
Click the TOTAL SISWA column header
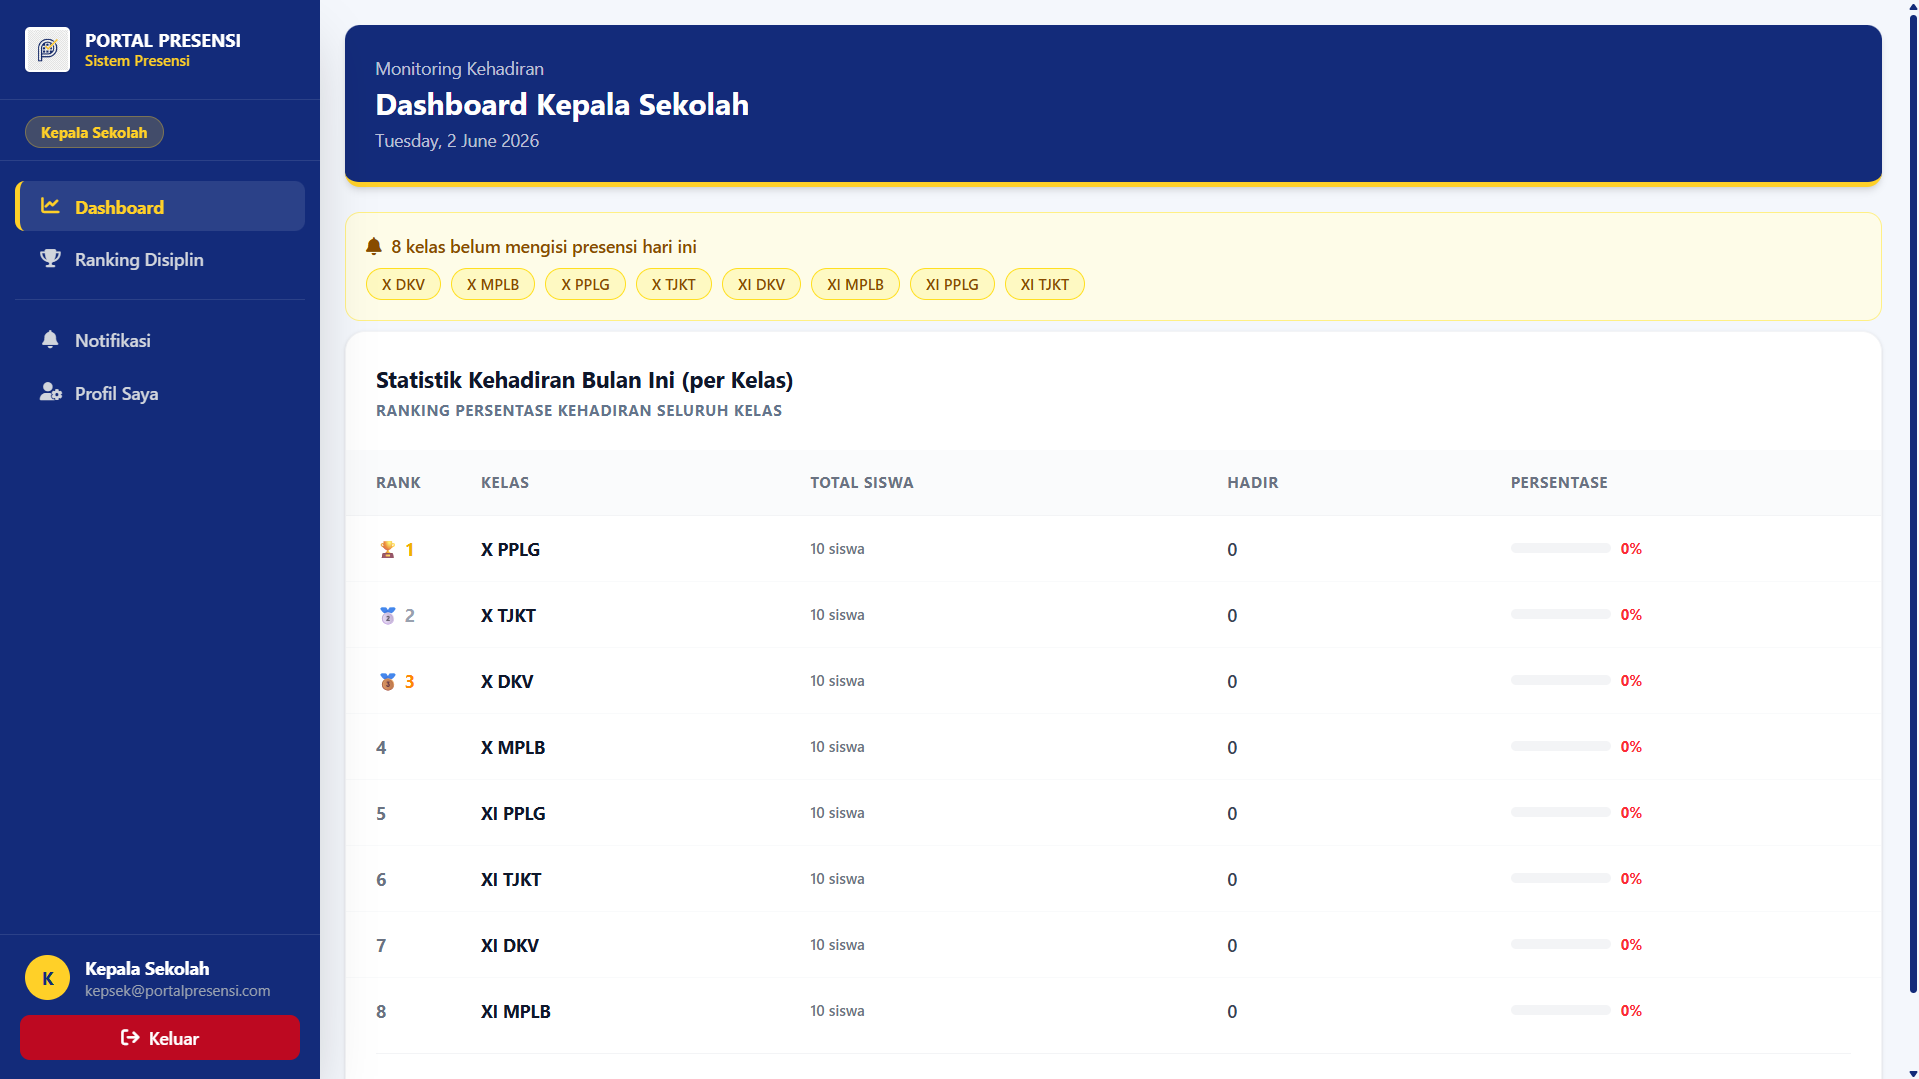862,482
